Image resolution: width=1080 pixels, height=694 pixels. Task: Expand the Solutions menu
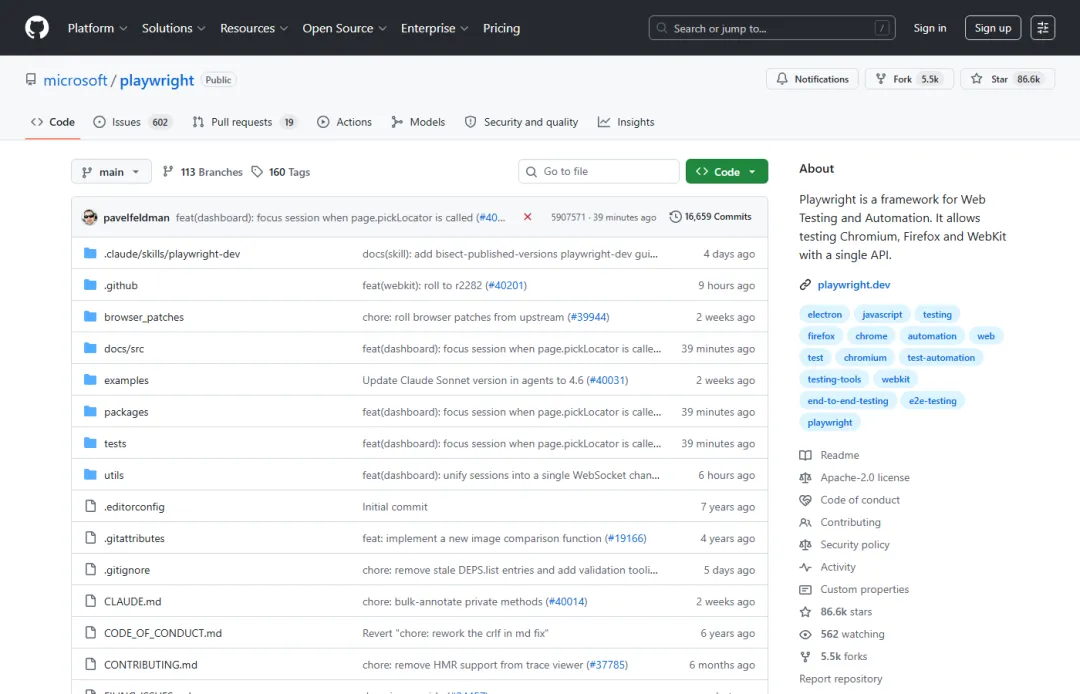174,28
